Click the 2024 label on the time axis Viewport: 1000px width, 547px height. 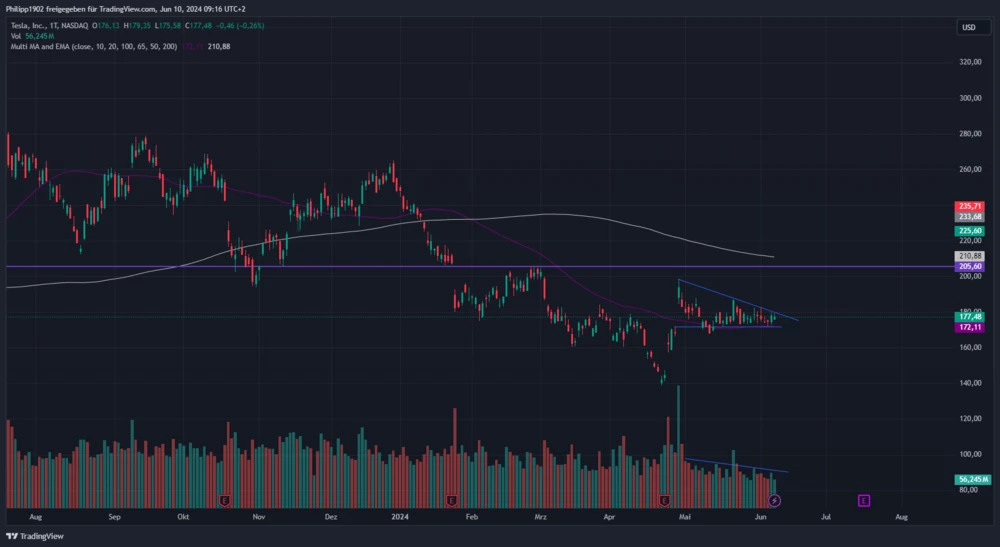coord(400,517)
